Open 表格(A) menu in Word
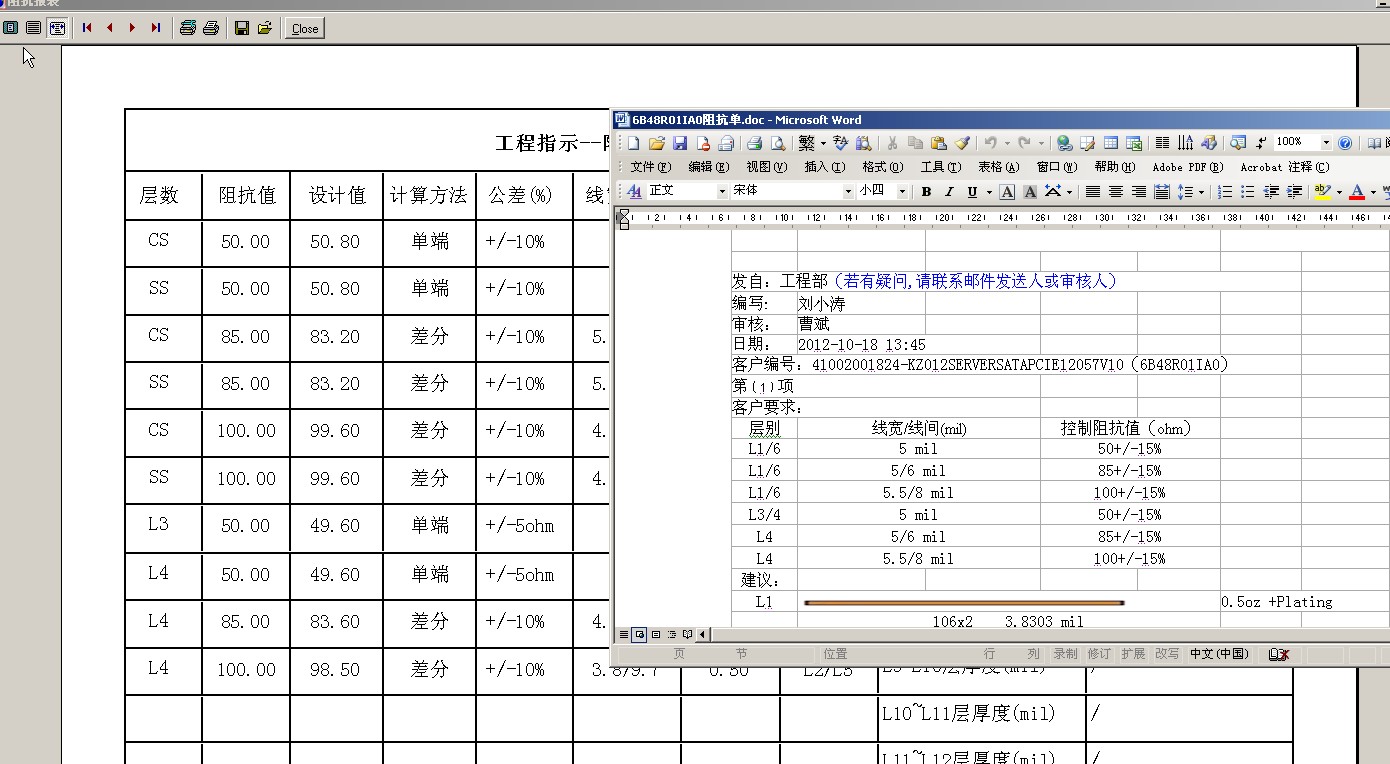 click(998, 167)
